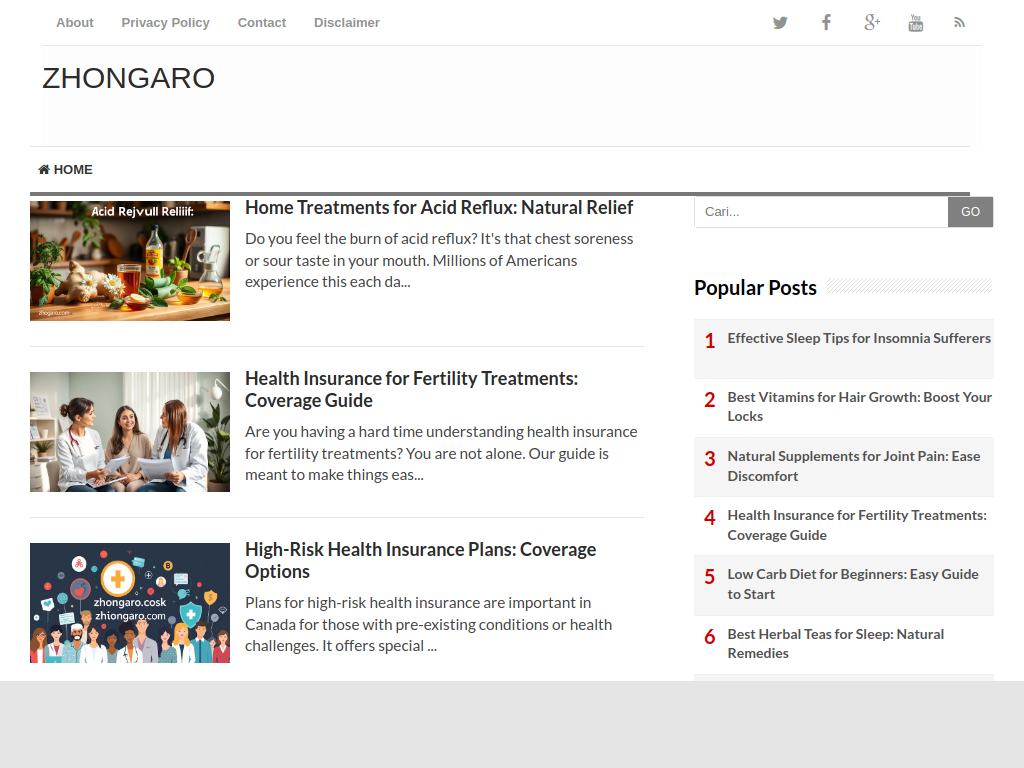
Task: Focus the Cari search input field
Action: coord(820,212)
